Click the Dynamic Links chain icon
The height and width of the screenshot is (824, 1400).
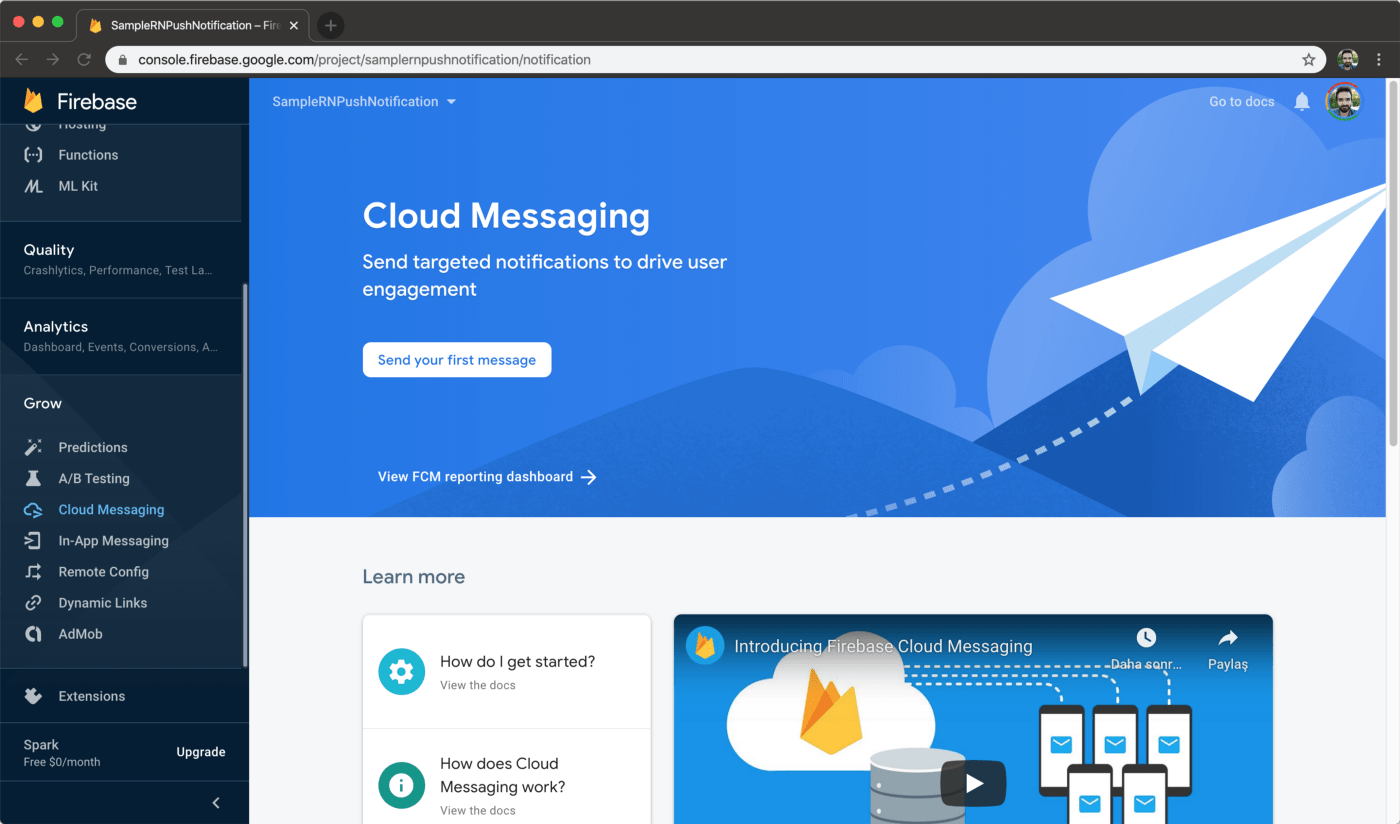(x=33, y=603)
